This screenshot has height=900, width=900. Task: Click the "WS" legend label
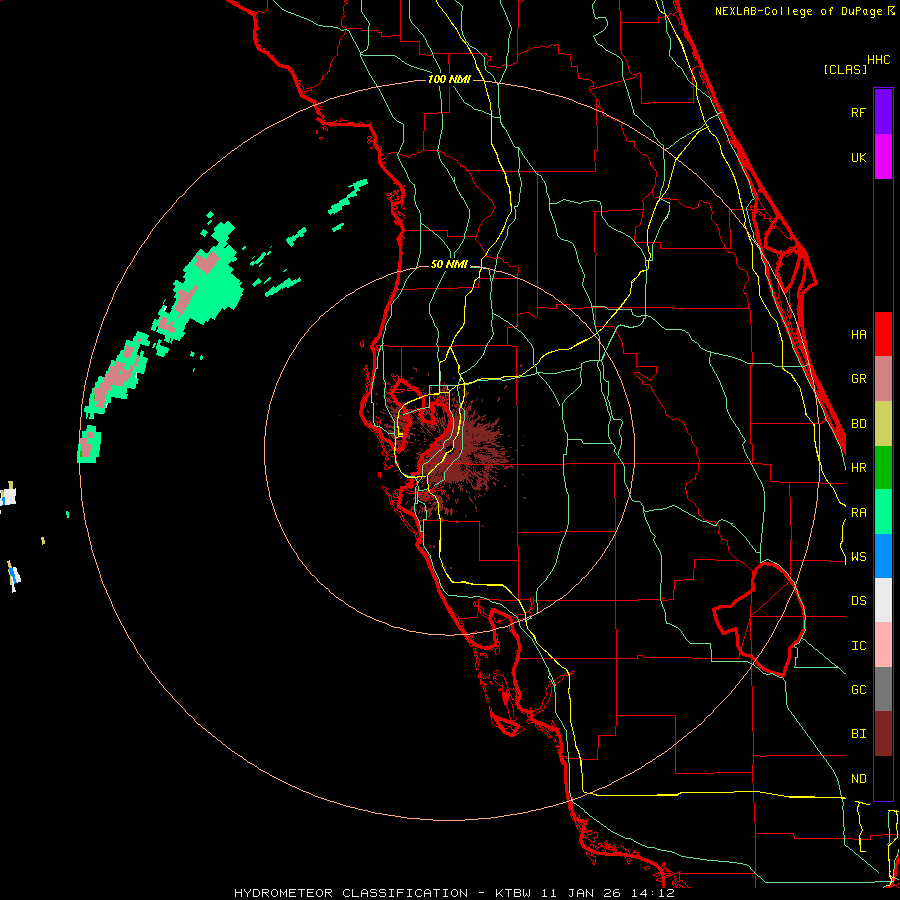click(858, 557)
